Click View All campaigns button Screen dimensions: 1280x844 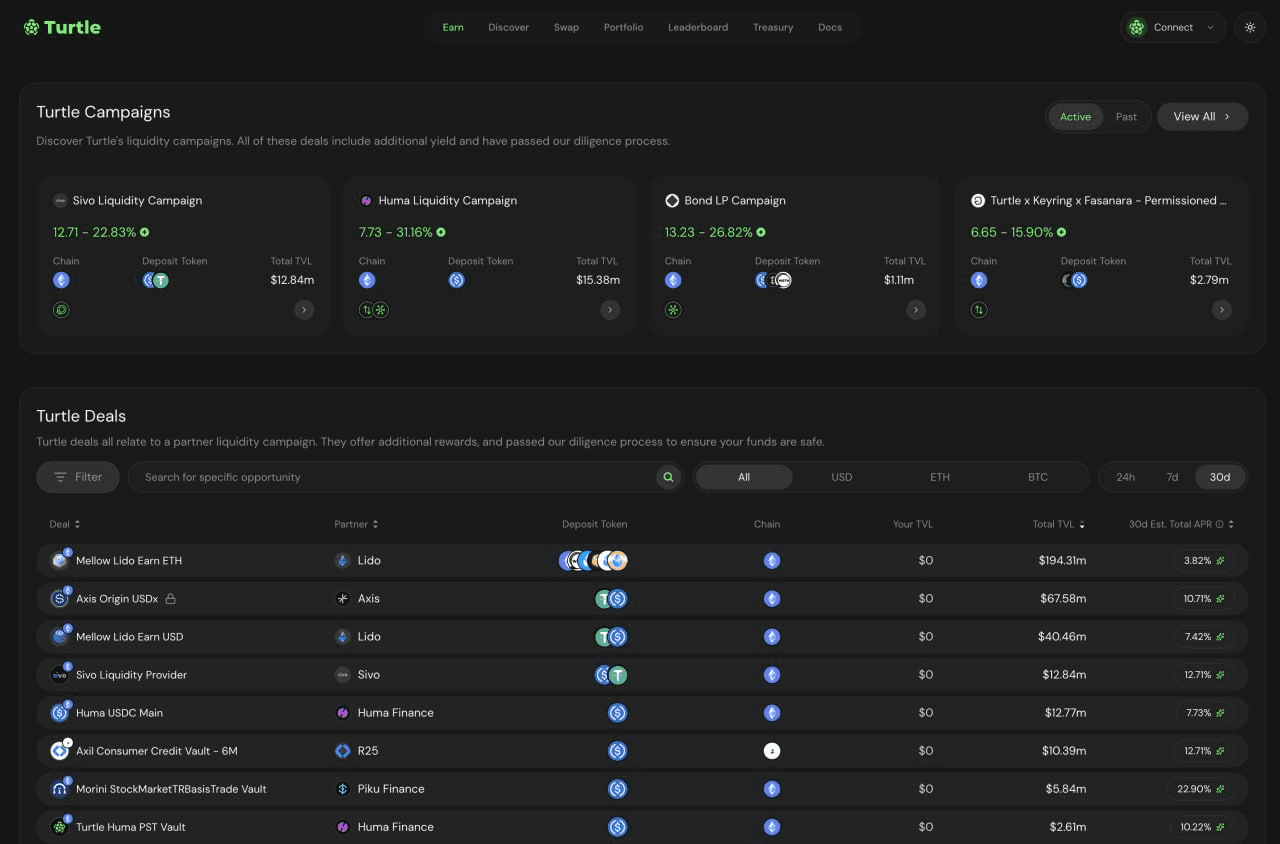tap(1202, 117)
